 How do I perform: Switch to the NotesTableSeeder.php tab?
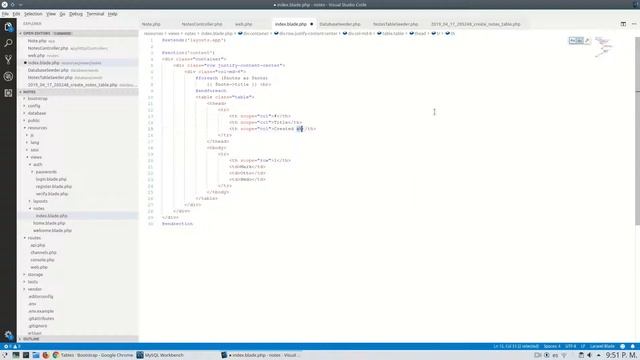(396, 24)
